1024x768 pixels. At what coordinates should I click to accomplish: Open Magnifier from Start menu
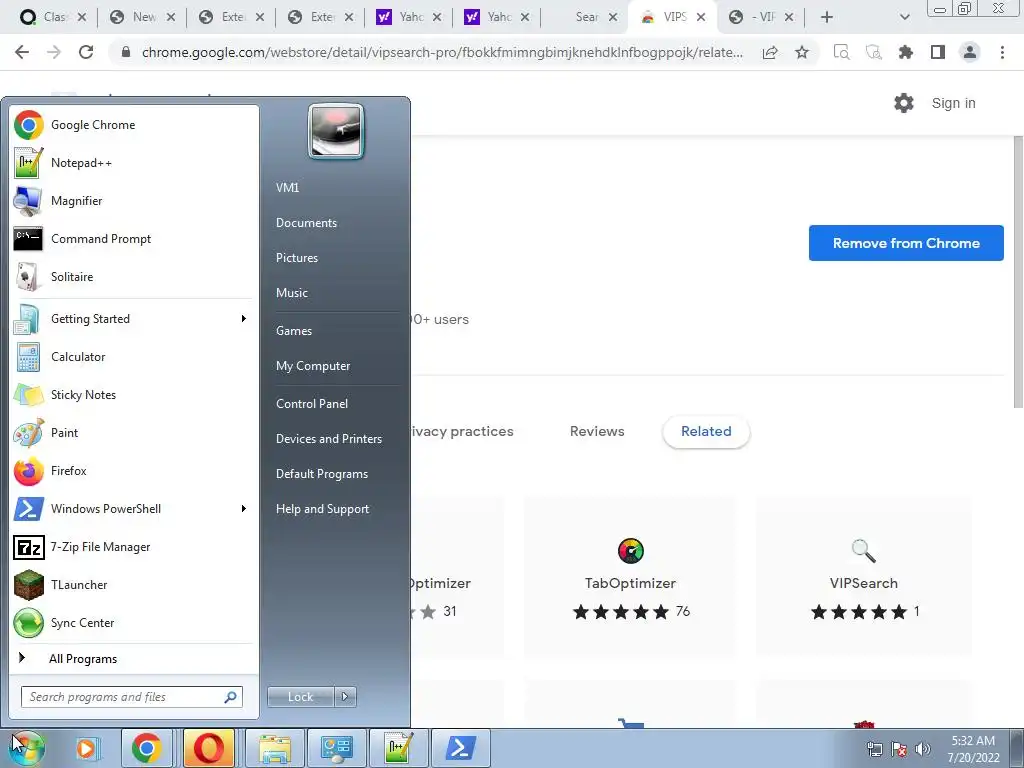134,200
